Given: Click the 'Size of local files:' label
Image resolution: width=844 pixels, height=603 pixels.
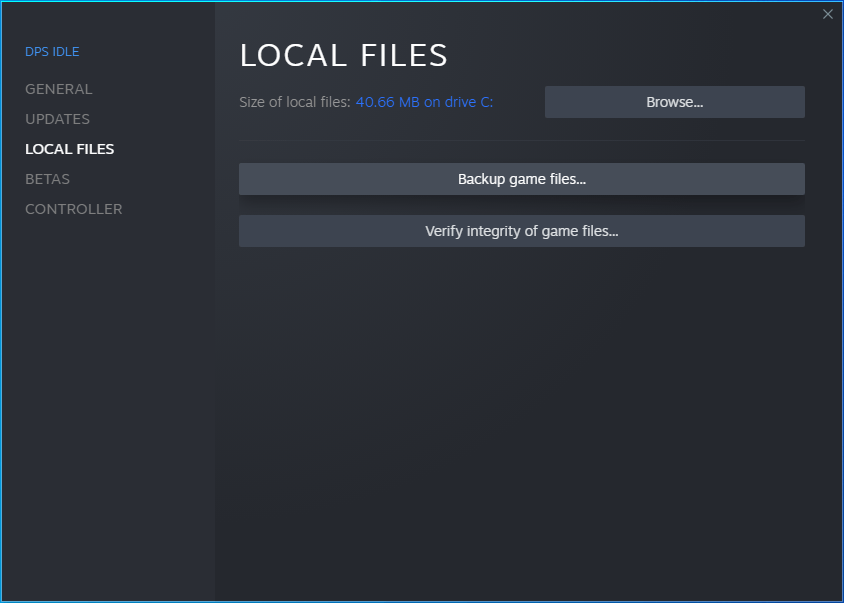Looking at the screenshot, I should tap(294, 102).
